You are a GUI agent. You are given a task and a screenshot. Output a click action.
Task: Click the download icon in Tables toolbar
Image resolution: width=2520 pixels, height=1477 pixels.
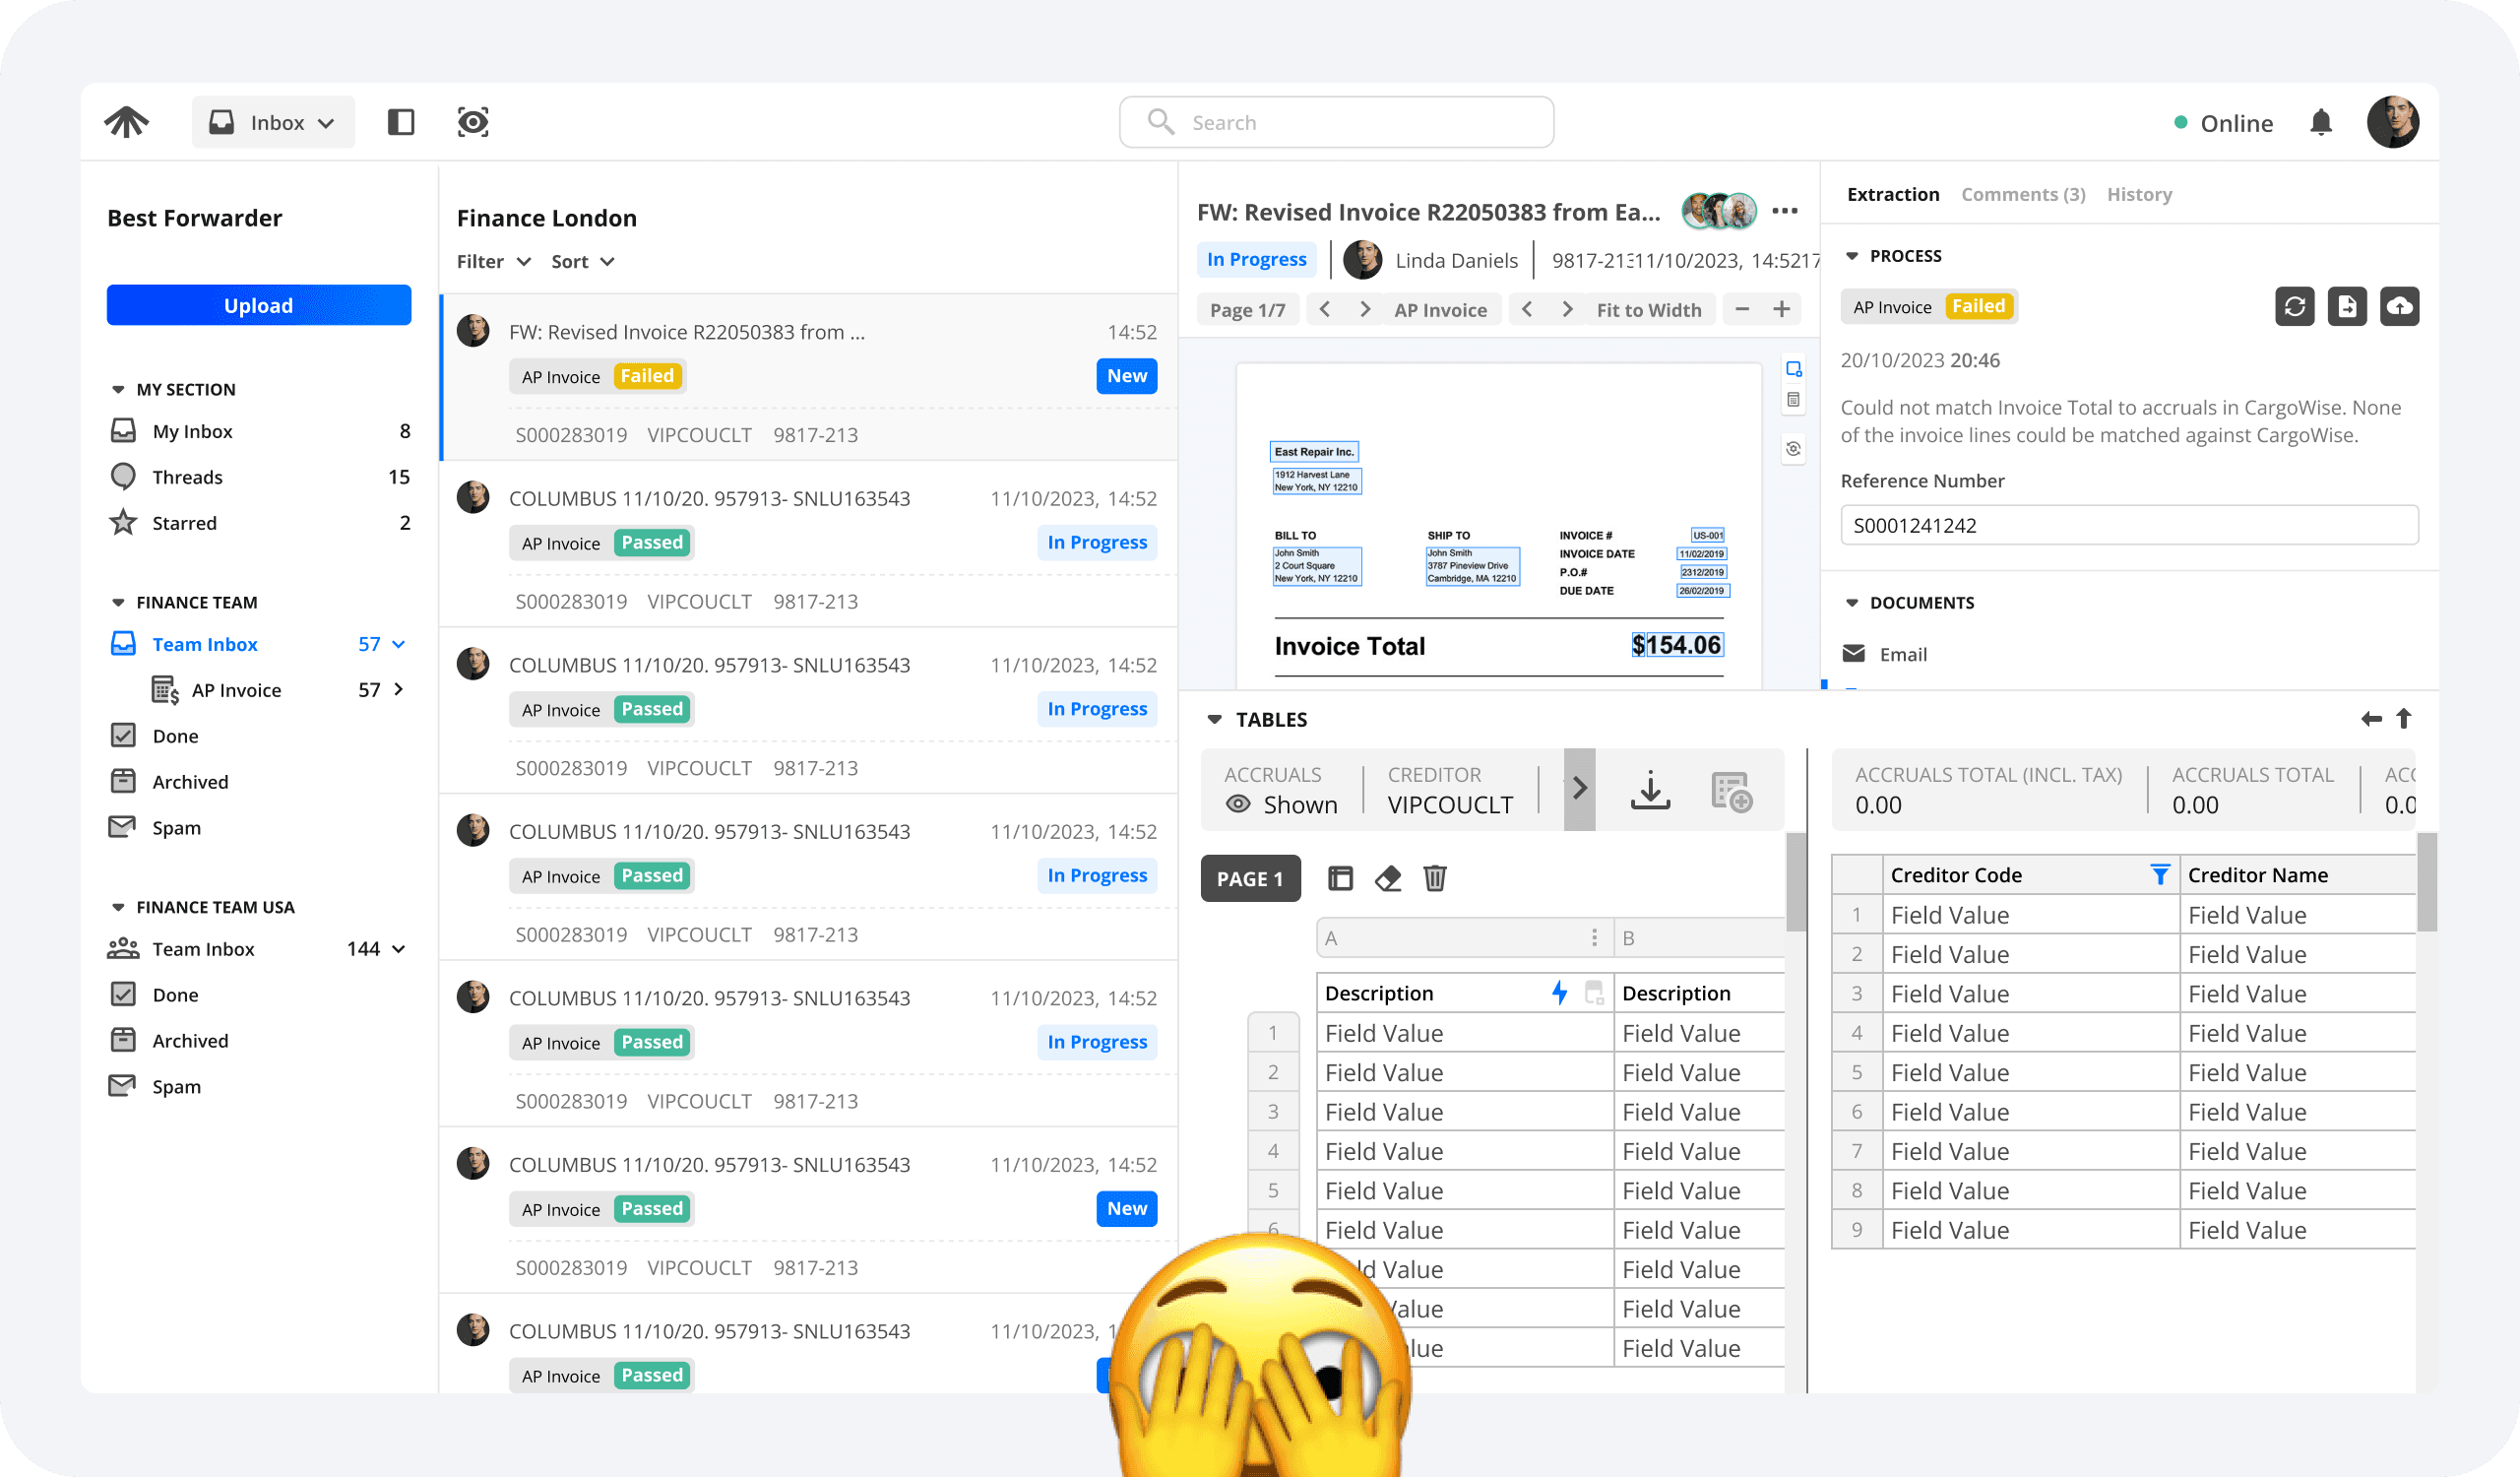(1650, 790)
